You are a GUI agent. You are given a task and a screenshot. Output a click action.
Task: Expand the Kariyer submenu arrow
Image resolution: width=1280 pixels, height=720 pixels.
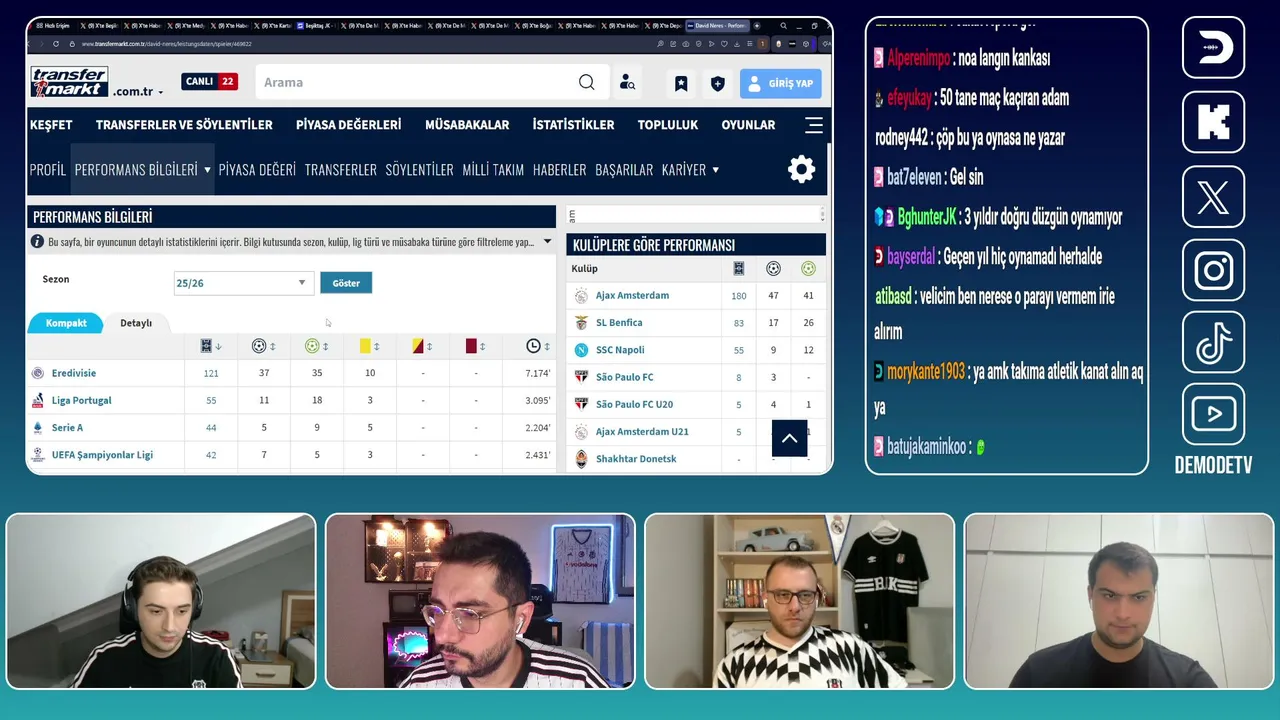point(715,170)
